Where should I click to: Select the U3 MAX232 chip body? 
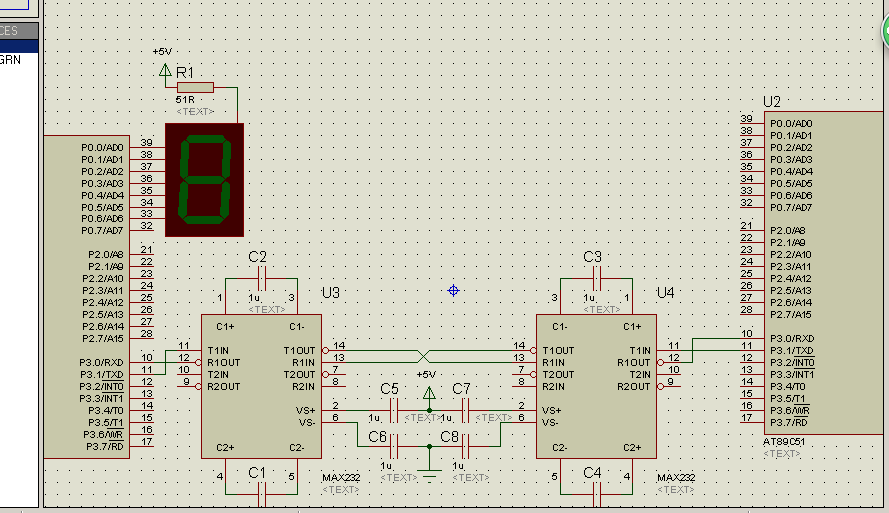tap(261, 387)
